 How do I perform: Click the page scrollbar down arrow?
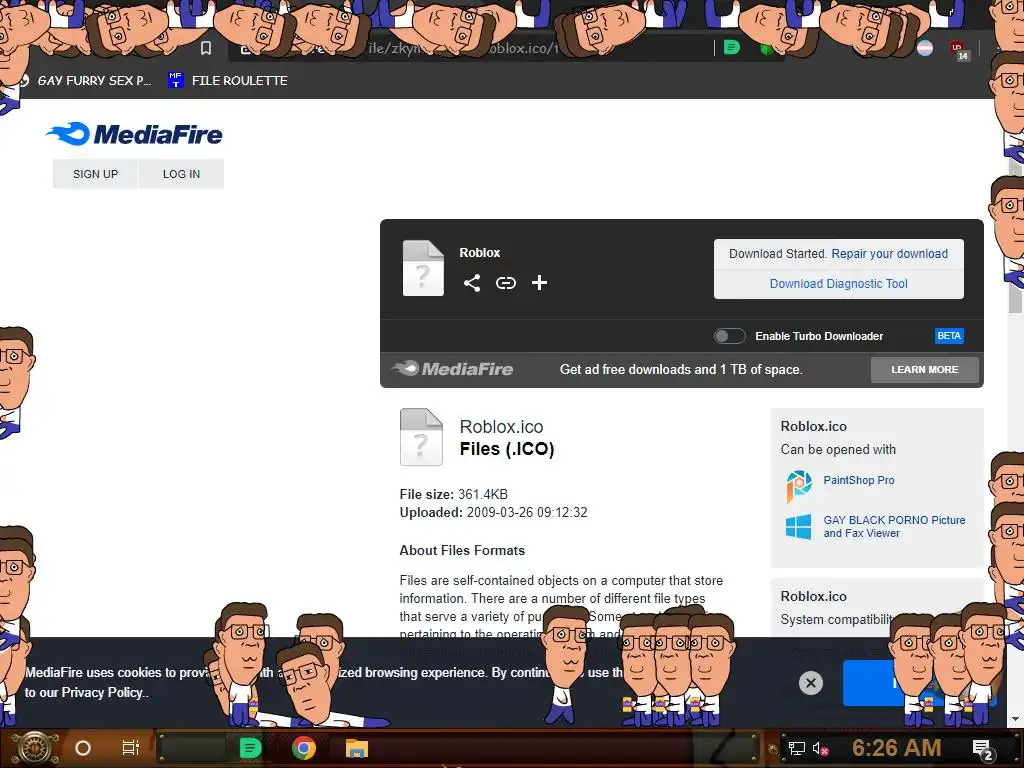click(x=1014, y=719)
